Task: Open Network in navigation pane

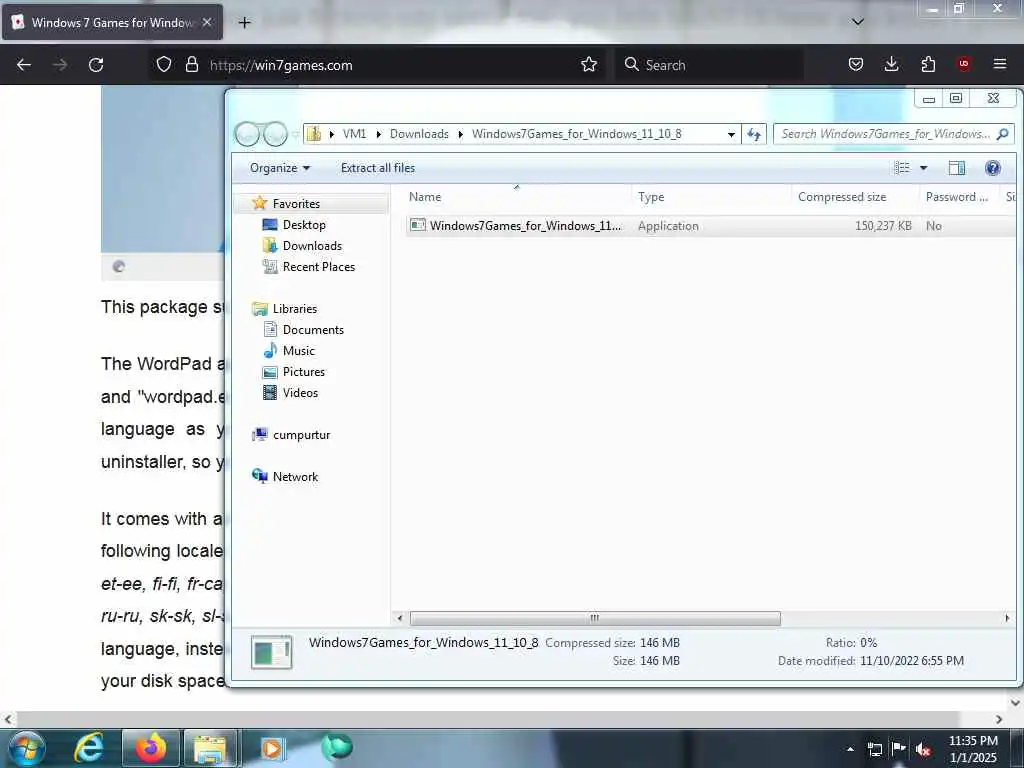Action: (295, 477)
